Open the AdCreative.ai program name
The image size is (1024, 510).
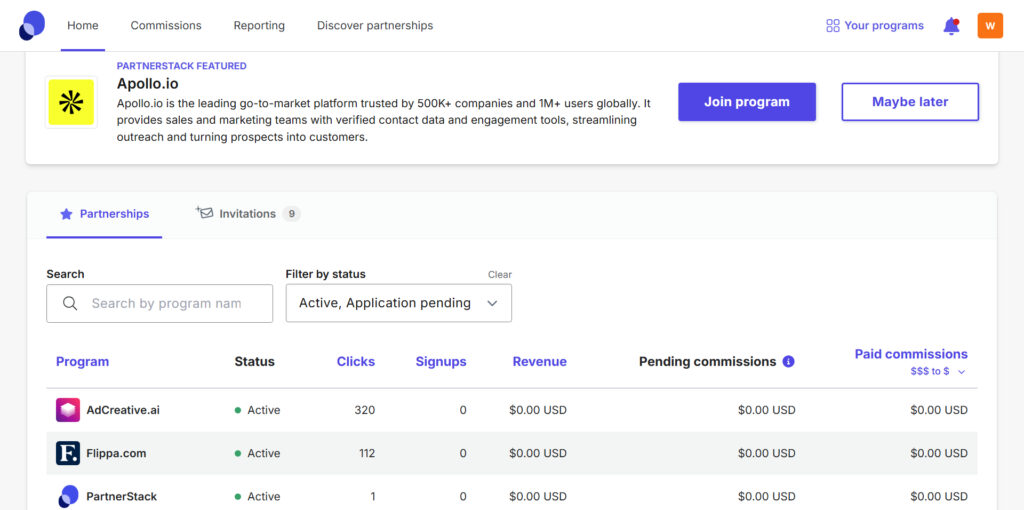pos(123,410)
